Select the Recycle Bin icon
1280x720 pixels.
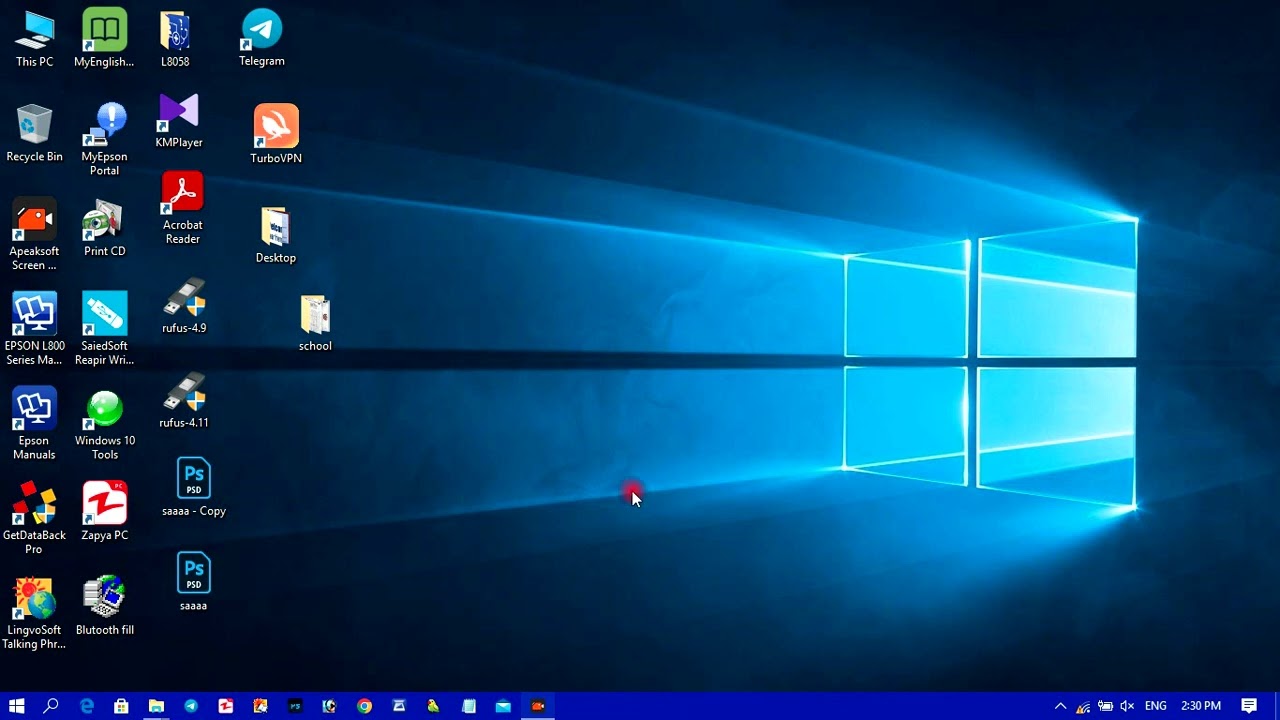(34, 134)
